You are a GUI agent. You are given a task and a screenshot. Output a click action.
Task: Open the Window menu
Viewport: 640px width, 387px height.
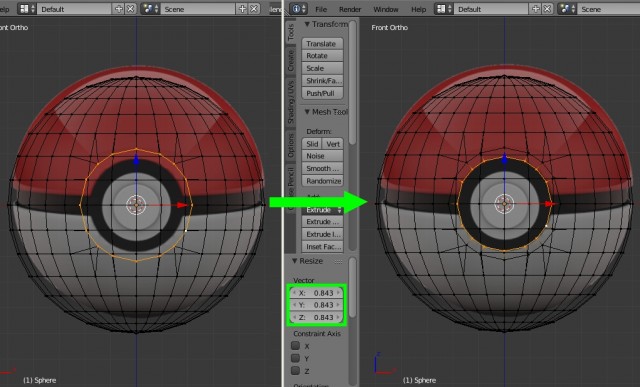386,9
